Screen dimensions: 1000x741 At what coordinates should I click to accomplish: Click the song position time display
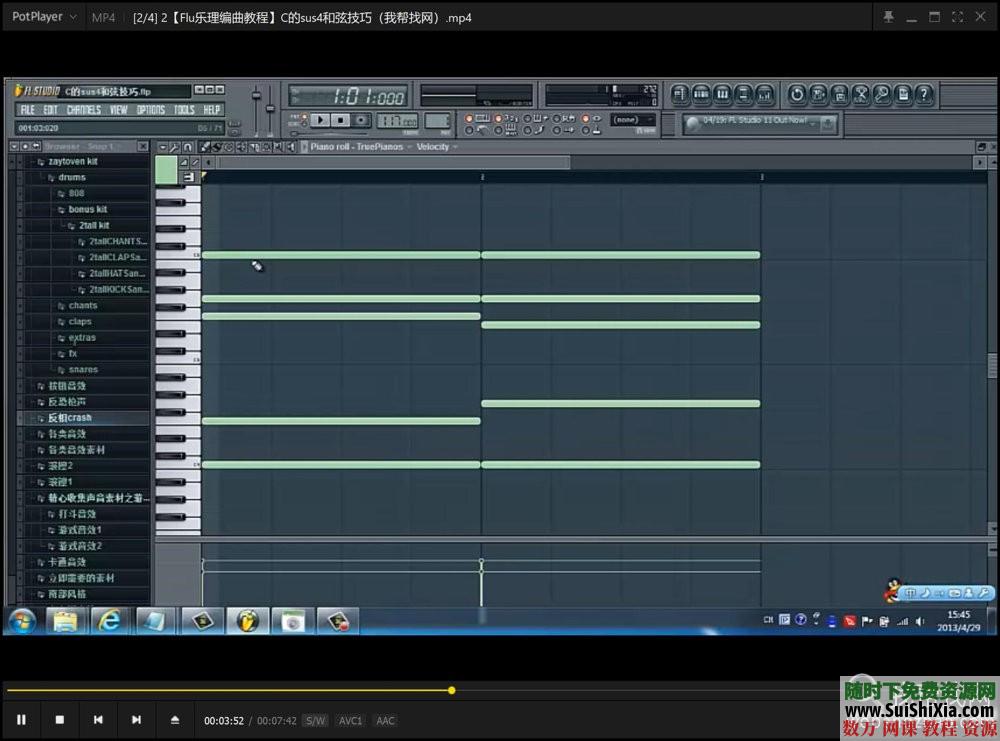tap(348, 96)
